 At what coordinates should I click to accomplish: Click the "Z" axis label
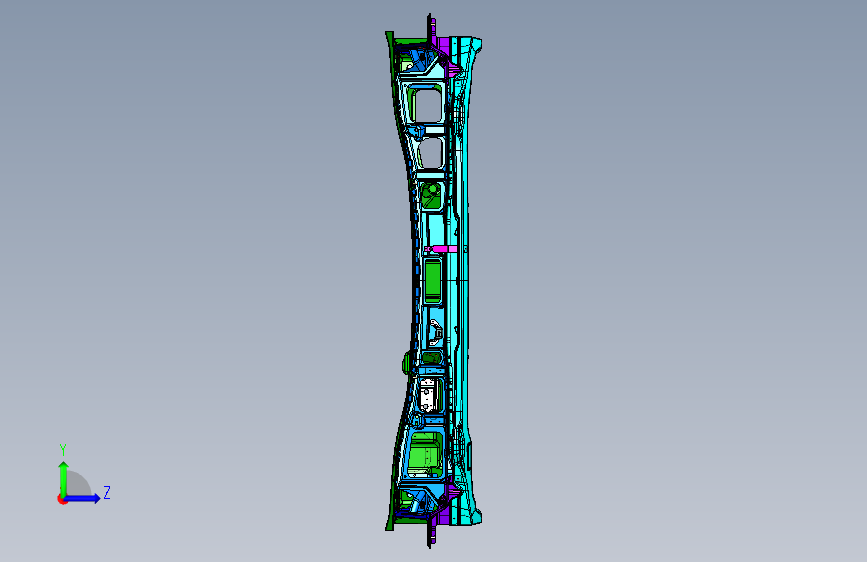click(x=107, y=492)
